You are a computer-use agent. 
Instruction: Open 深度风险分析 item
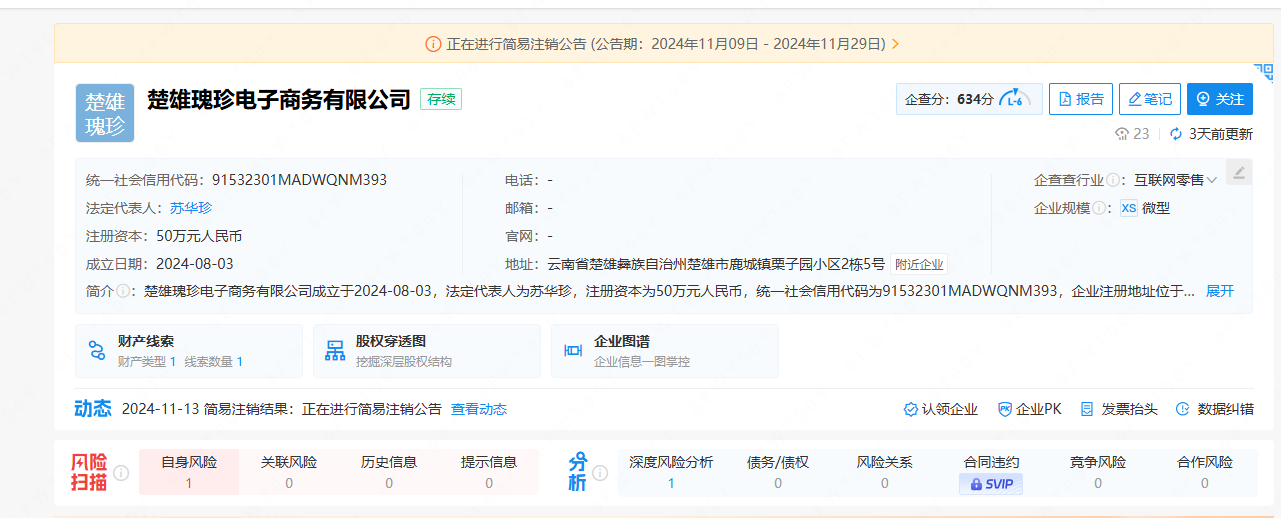pos(671,473)
